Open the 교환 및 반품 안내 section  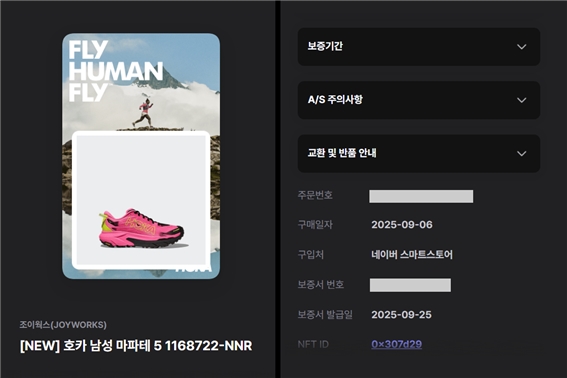[x=419, y=153]
